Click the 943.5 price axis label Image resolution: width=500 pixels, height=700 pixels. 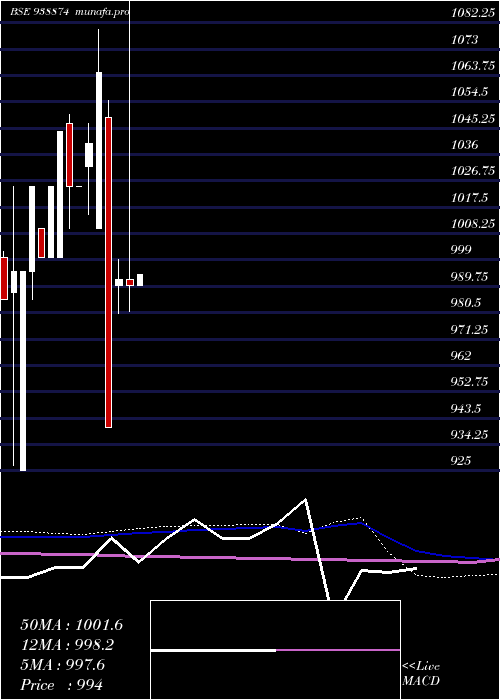466,408
